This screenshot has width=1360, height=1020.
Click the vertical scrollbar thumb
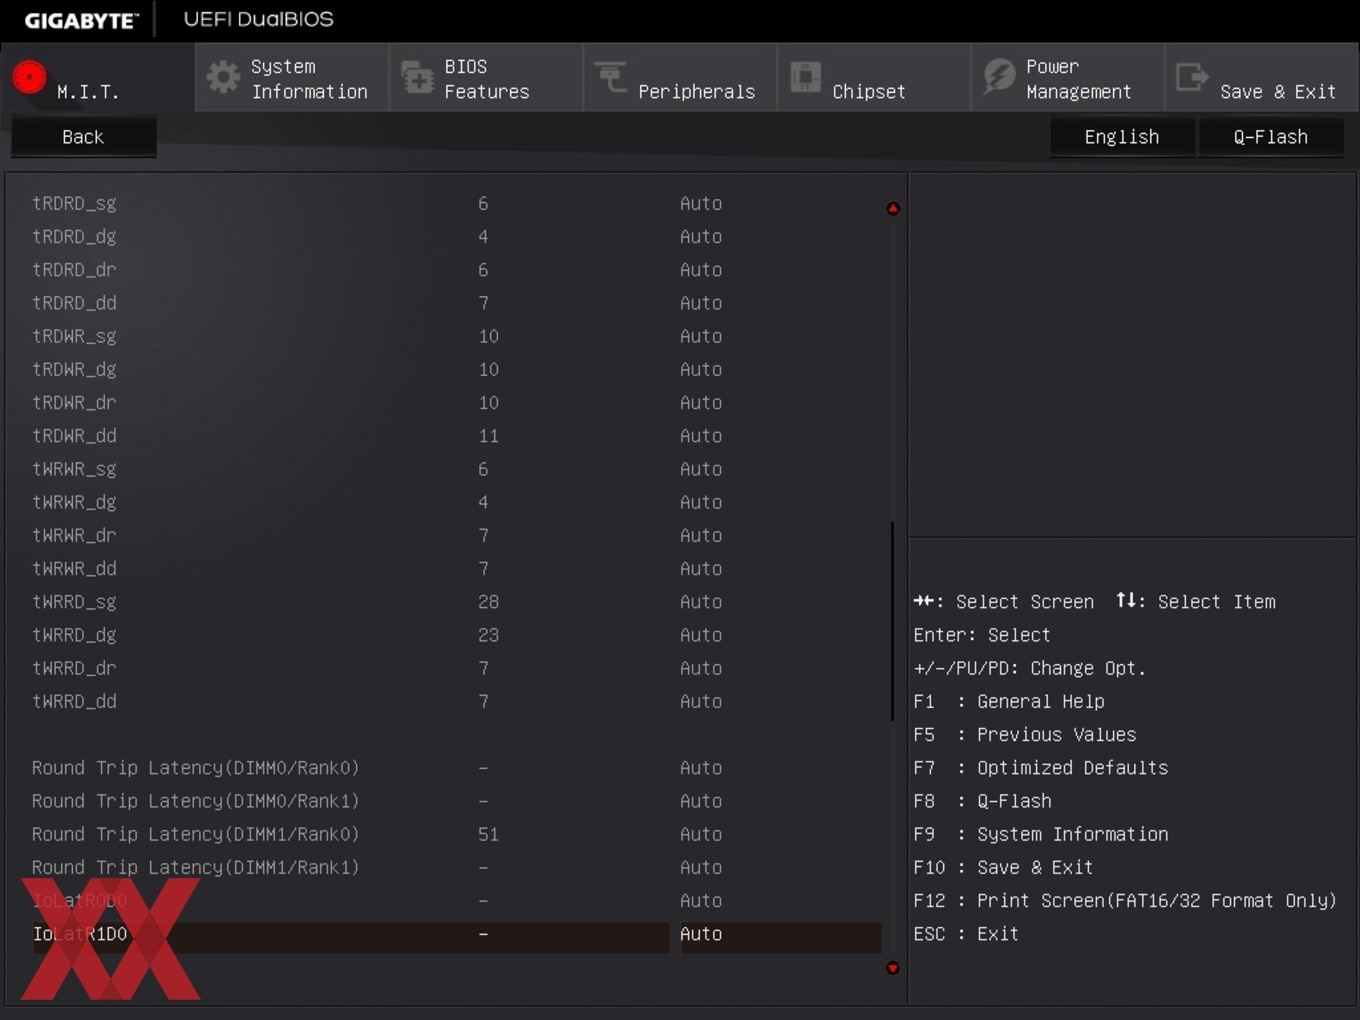892,621
